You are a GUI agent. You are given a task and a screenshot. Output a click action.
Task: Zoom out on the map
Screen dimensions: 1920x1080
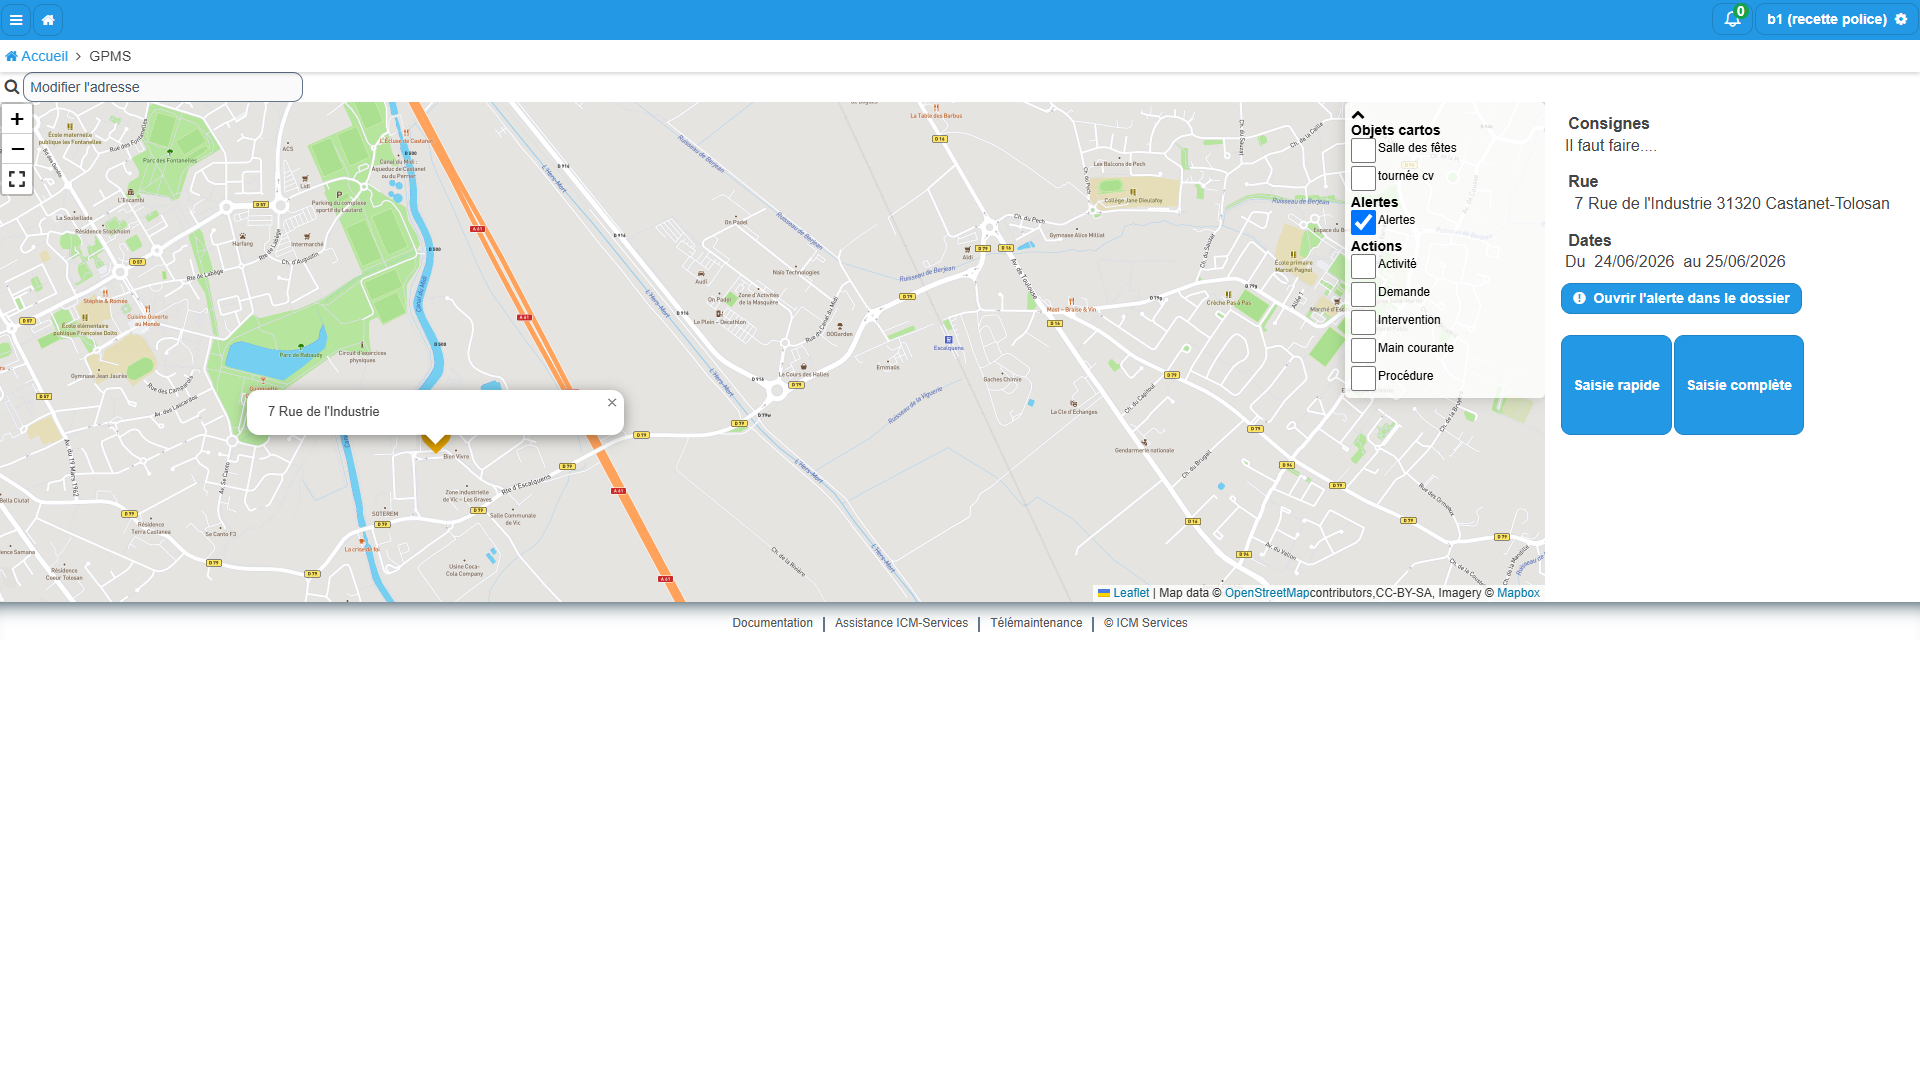pos(17,149)
